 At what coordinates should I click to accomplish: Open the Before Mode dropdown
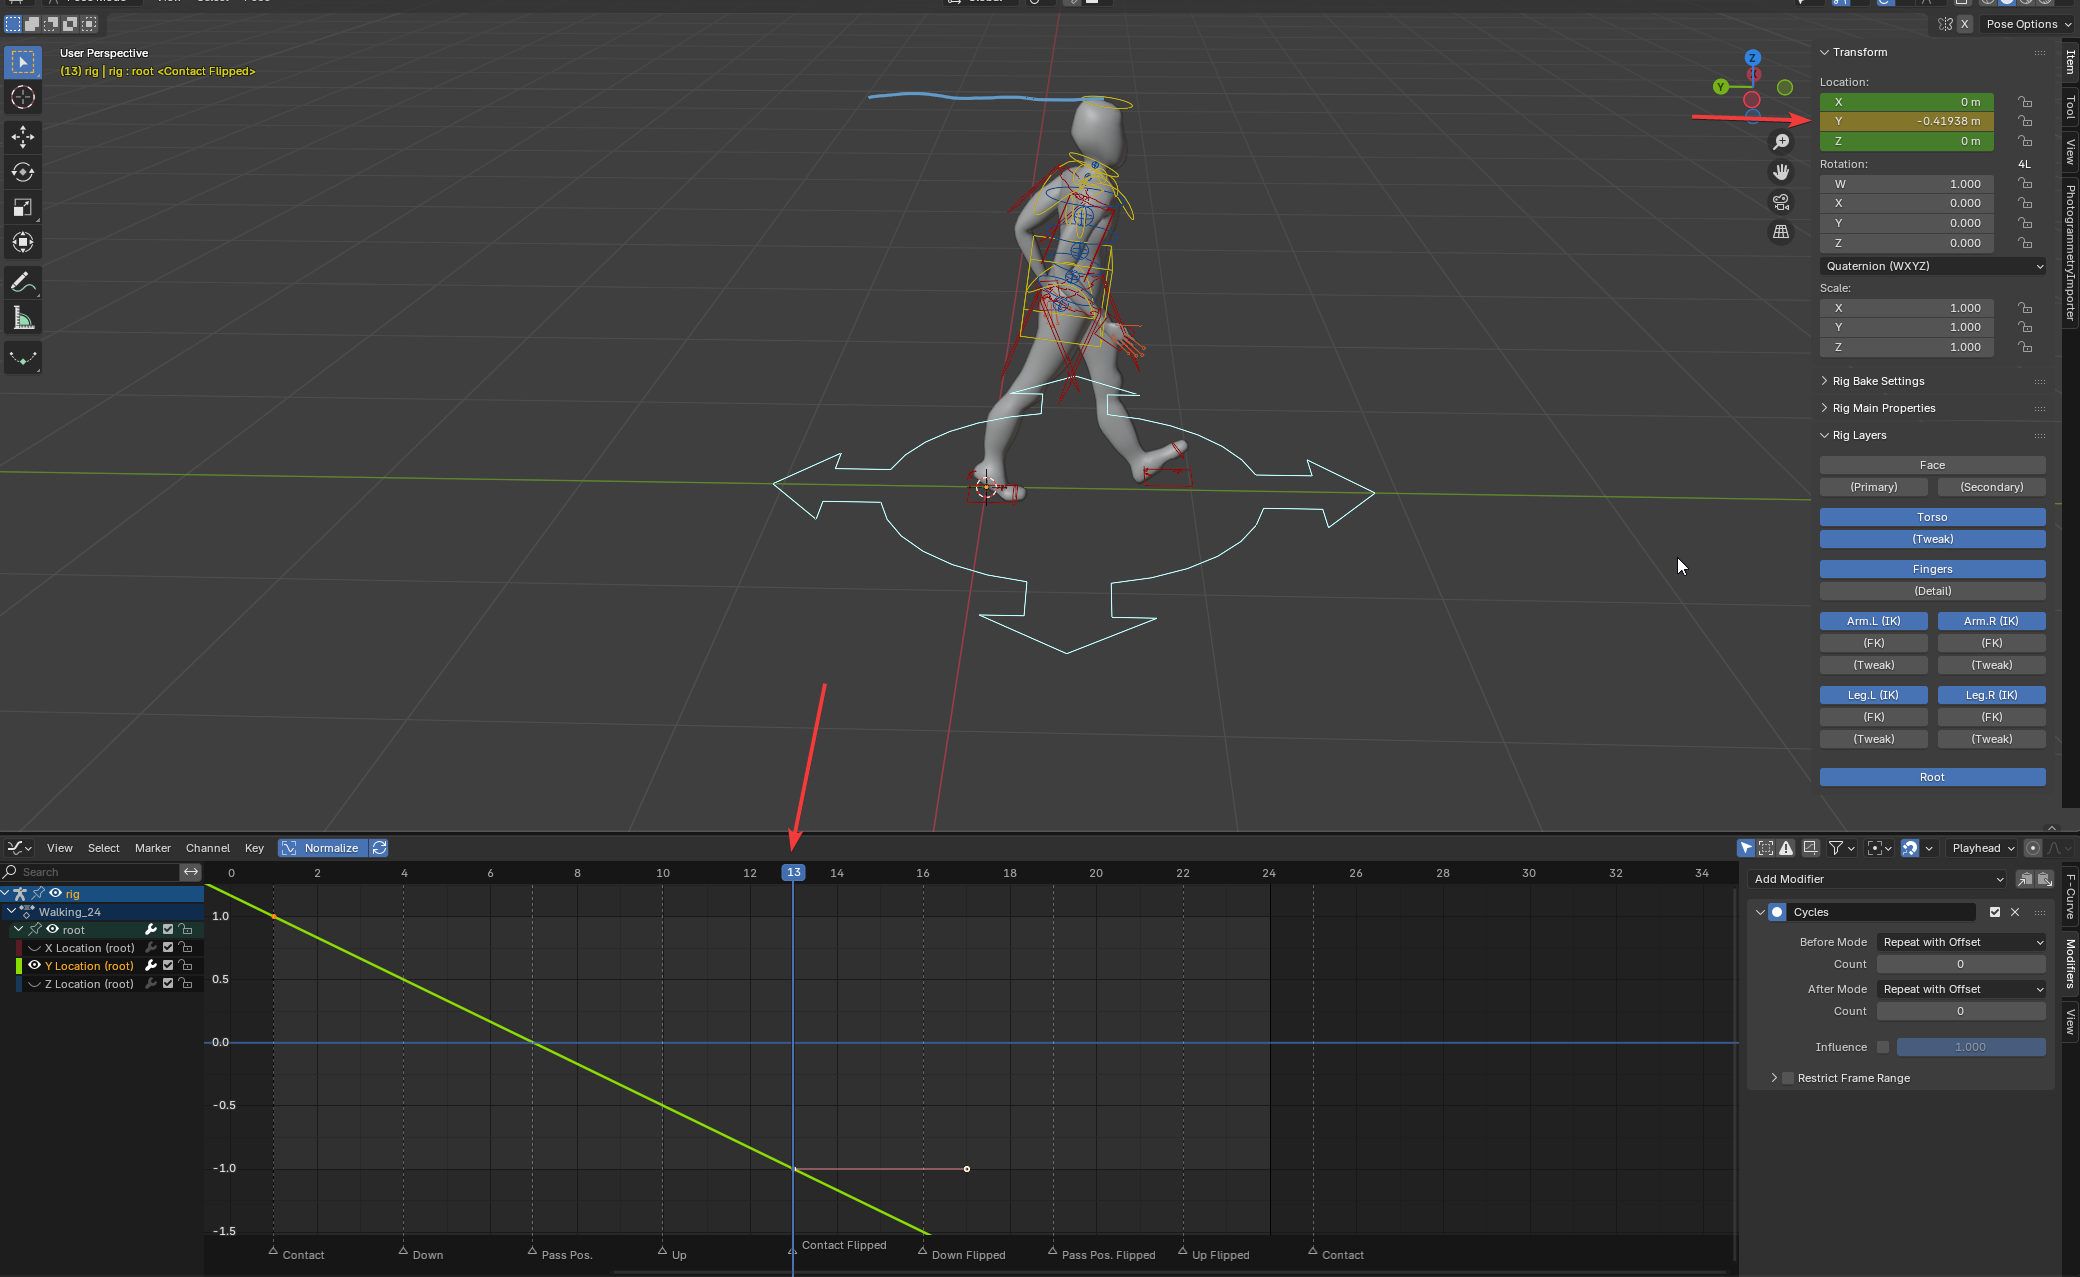1960,942
